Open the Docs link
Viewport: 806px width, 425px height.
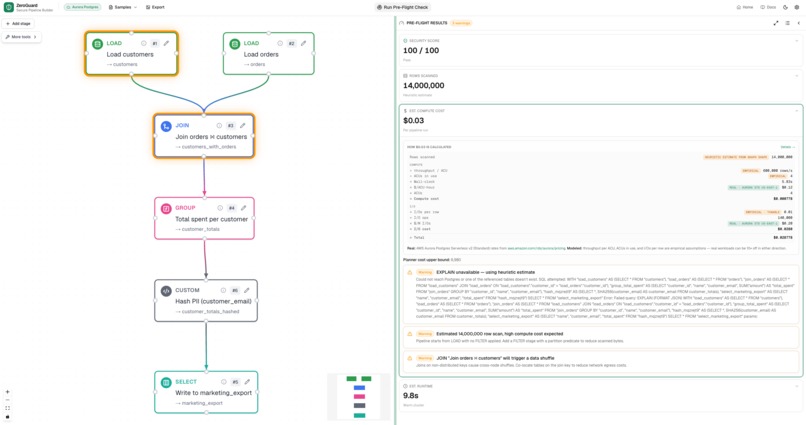pyautogui.click(x=768, y=7)
